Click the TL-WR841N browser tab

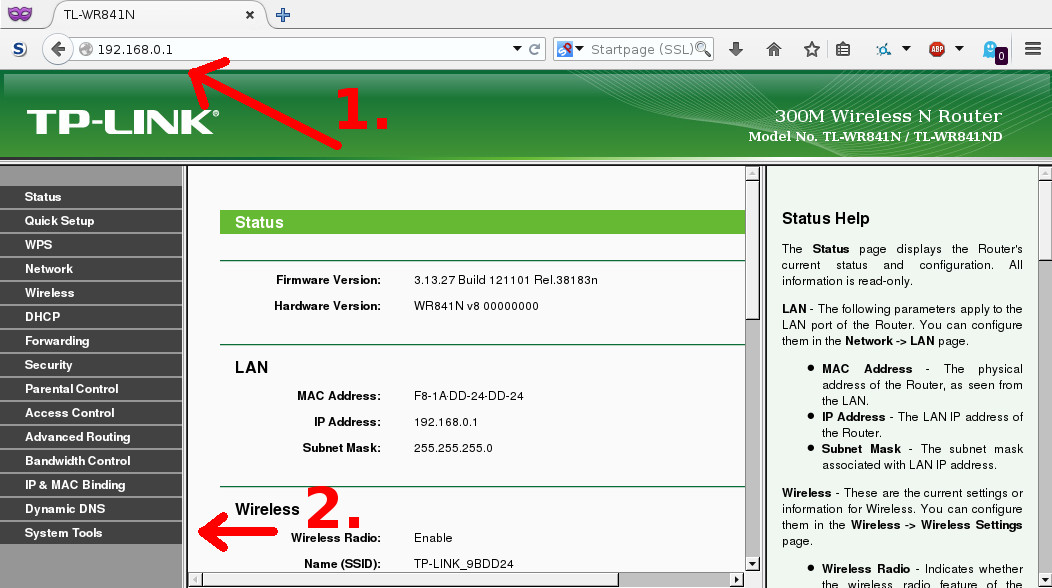[150, 14]
